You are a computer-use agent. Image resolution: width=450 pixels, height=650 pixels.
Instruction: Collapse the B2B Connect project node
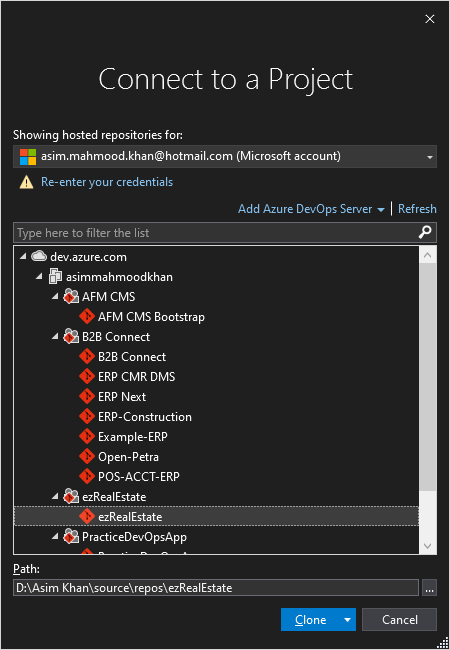[x=56, y=337]
